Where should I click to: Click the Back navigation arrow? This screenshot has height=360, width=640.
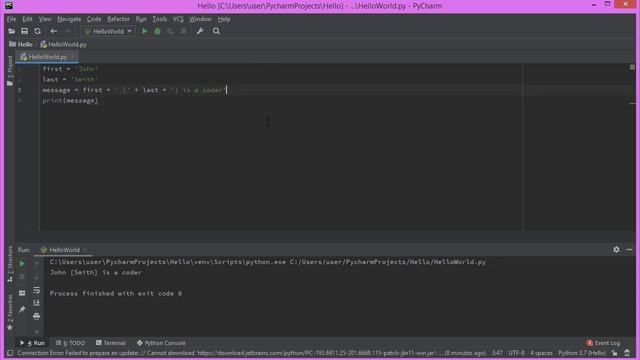tap(53, 31)
